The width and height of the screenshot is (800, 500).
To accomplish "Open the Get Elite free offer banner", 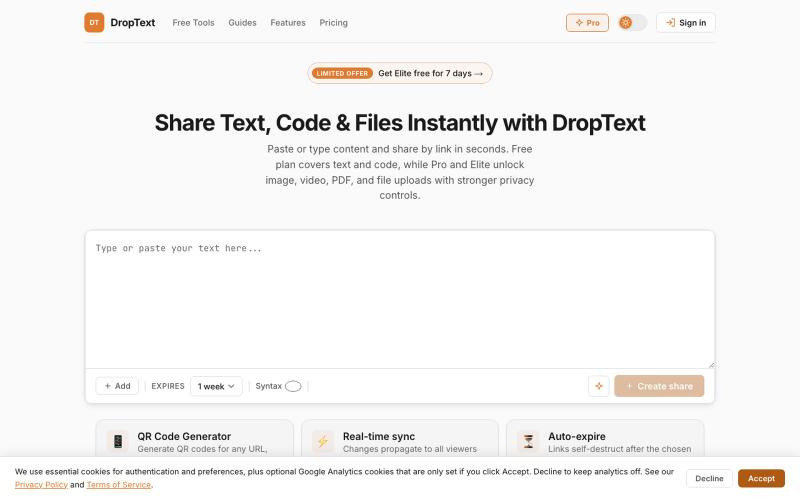I will (x=399, y=73).
